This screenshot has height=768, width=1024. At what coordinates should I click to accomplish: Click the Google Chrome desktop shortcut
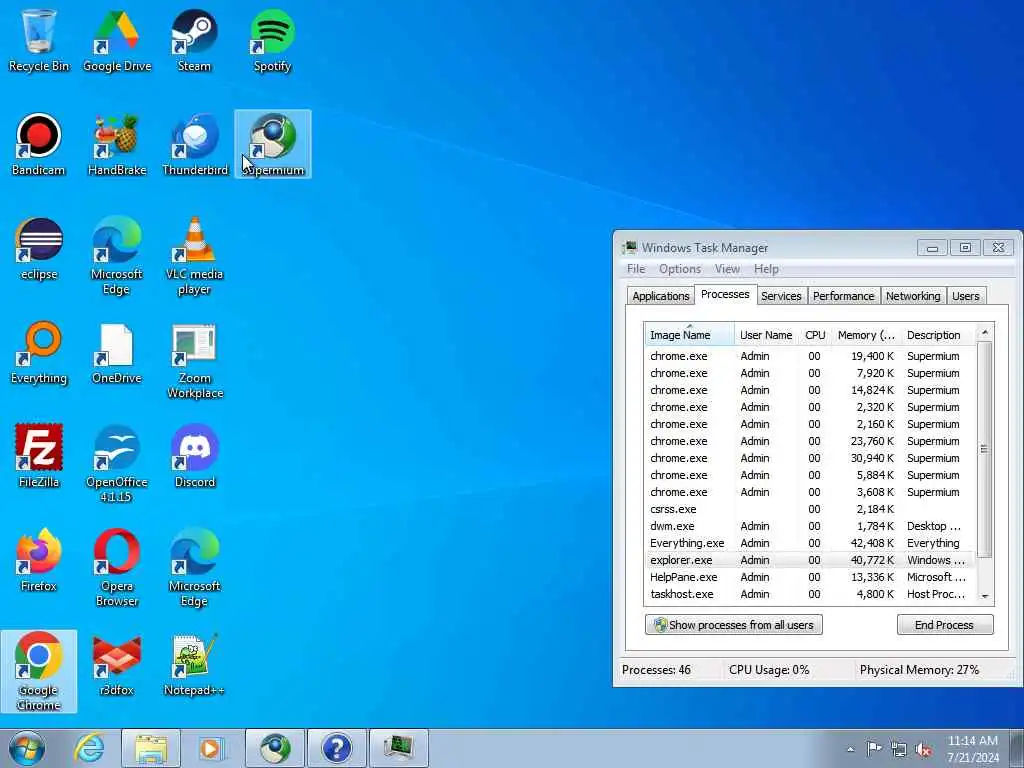coord(39,671)
